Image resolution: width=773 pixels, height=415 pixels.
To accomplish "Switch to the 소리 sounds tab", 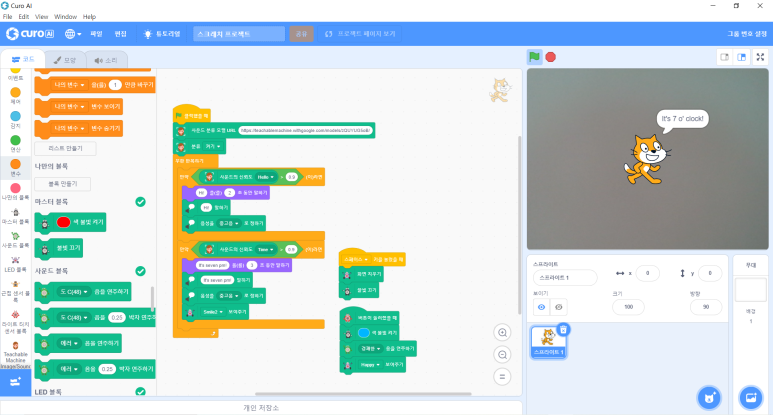I will [x=106, y=60].
